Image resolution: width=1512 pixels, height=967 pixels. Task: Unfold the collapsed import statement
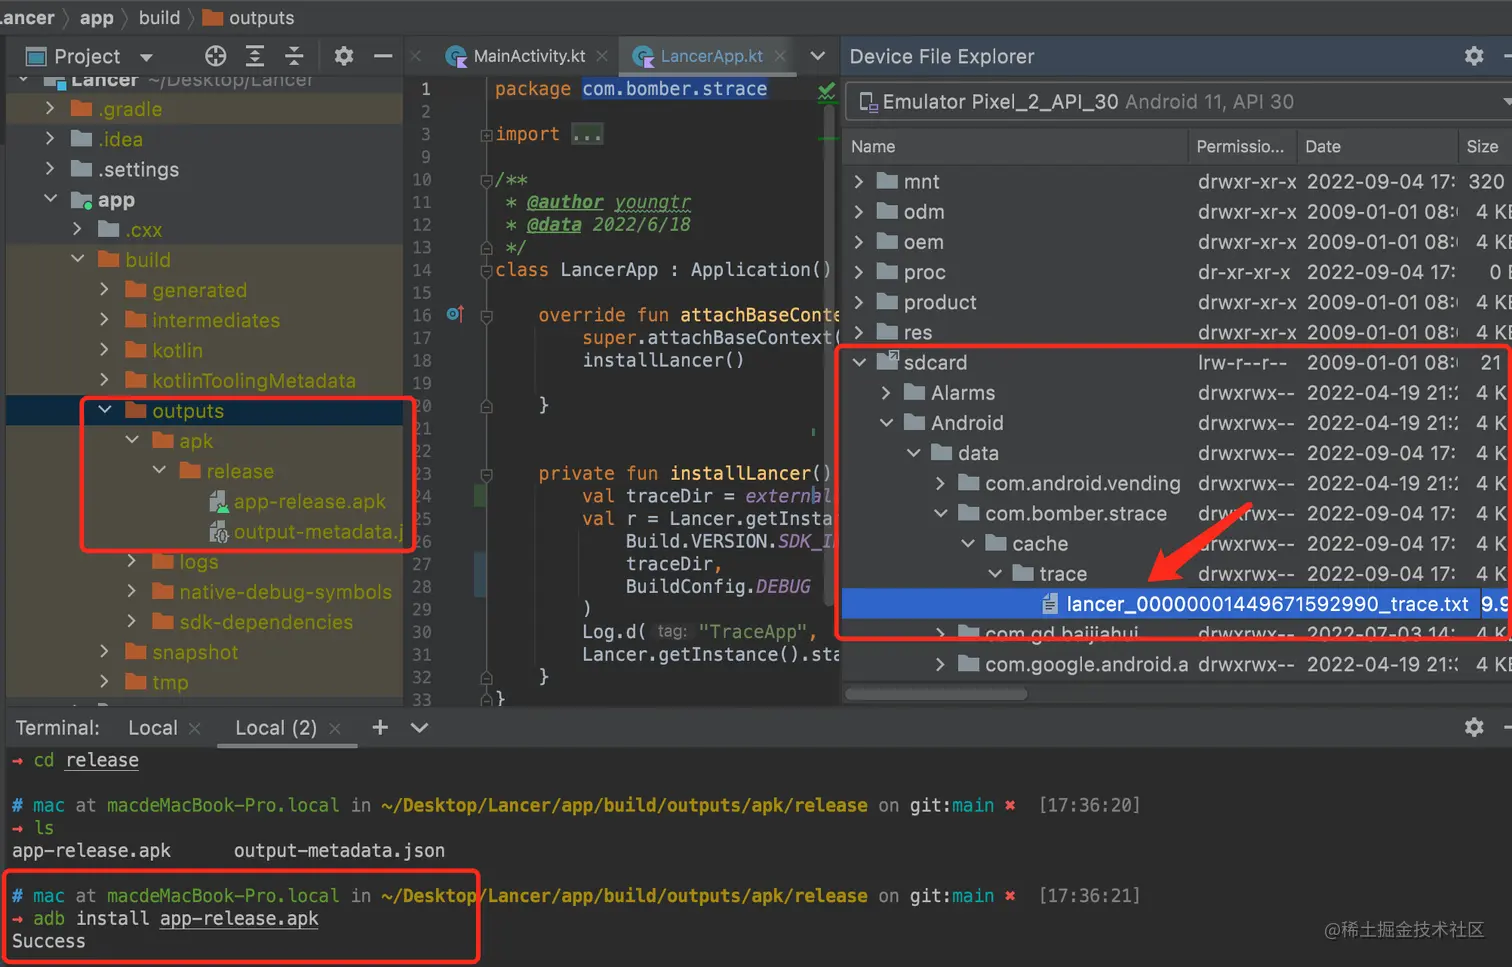coord(486,135)
